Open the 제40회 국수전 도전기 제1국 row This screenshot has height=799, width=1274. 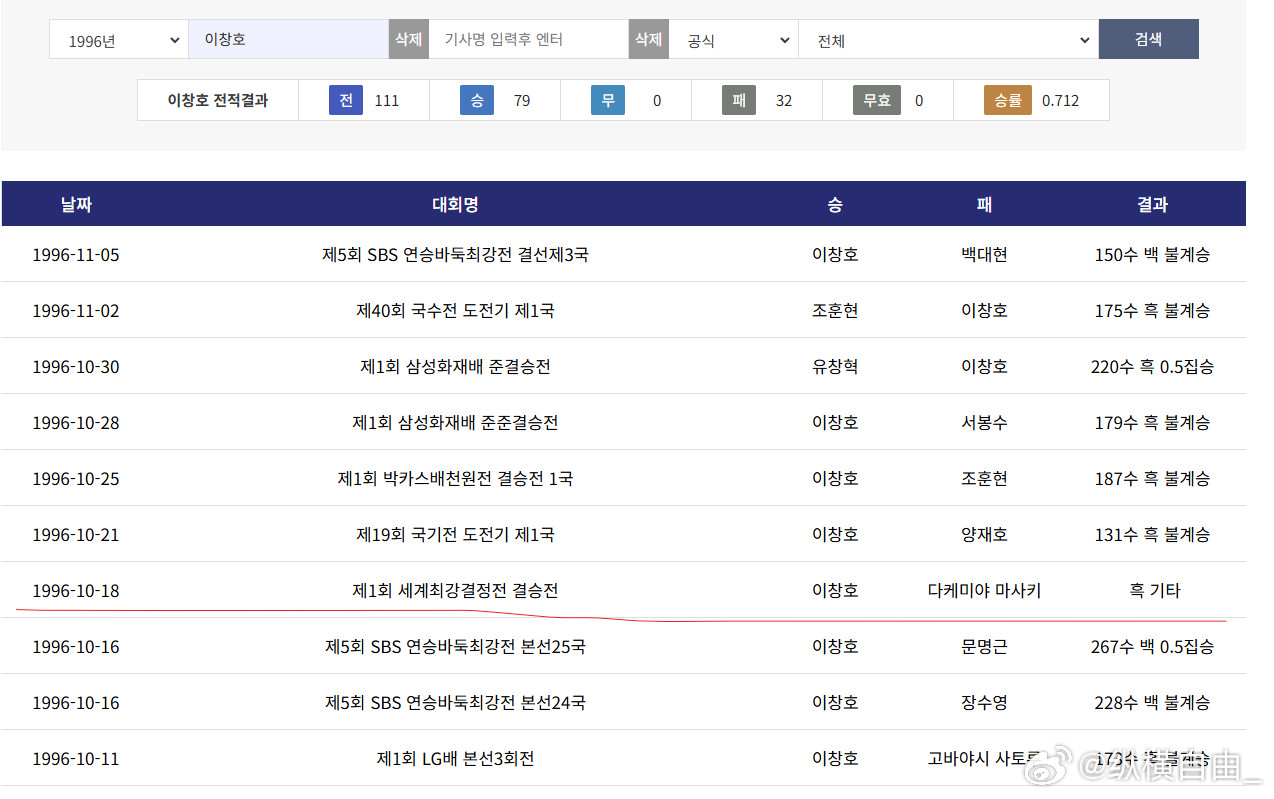coord(623,310)
